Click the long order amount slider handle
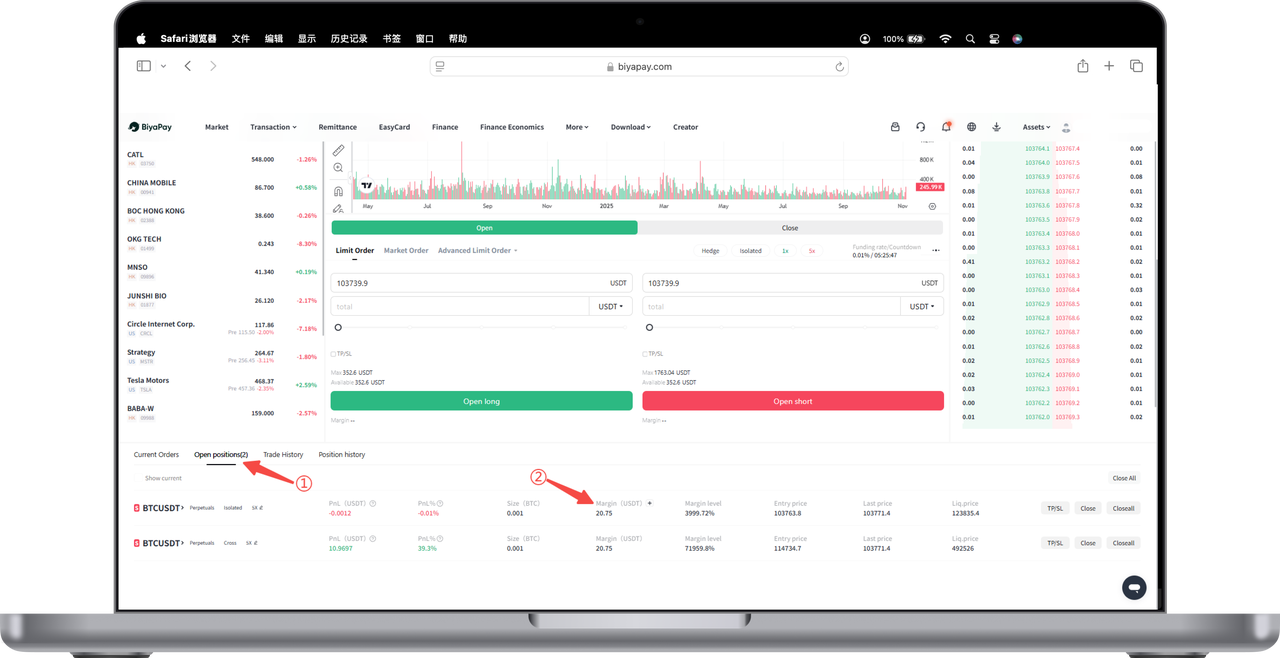The image size is (1280, 658). coord(338,327)
